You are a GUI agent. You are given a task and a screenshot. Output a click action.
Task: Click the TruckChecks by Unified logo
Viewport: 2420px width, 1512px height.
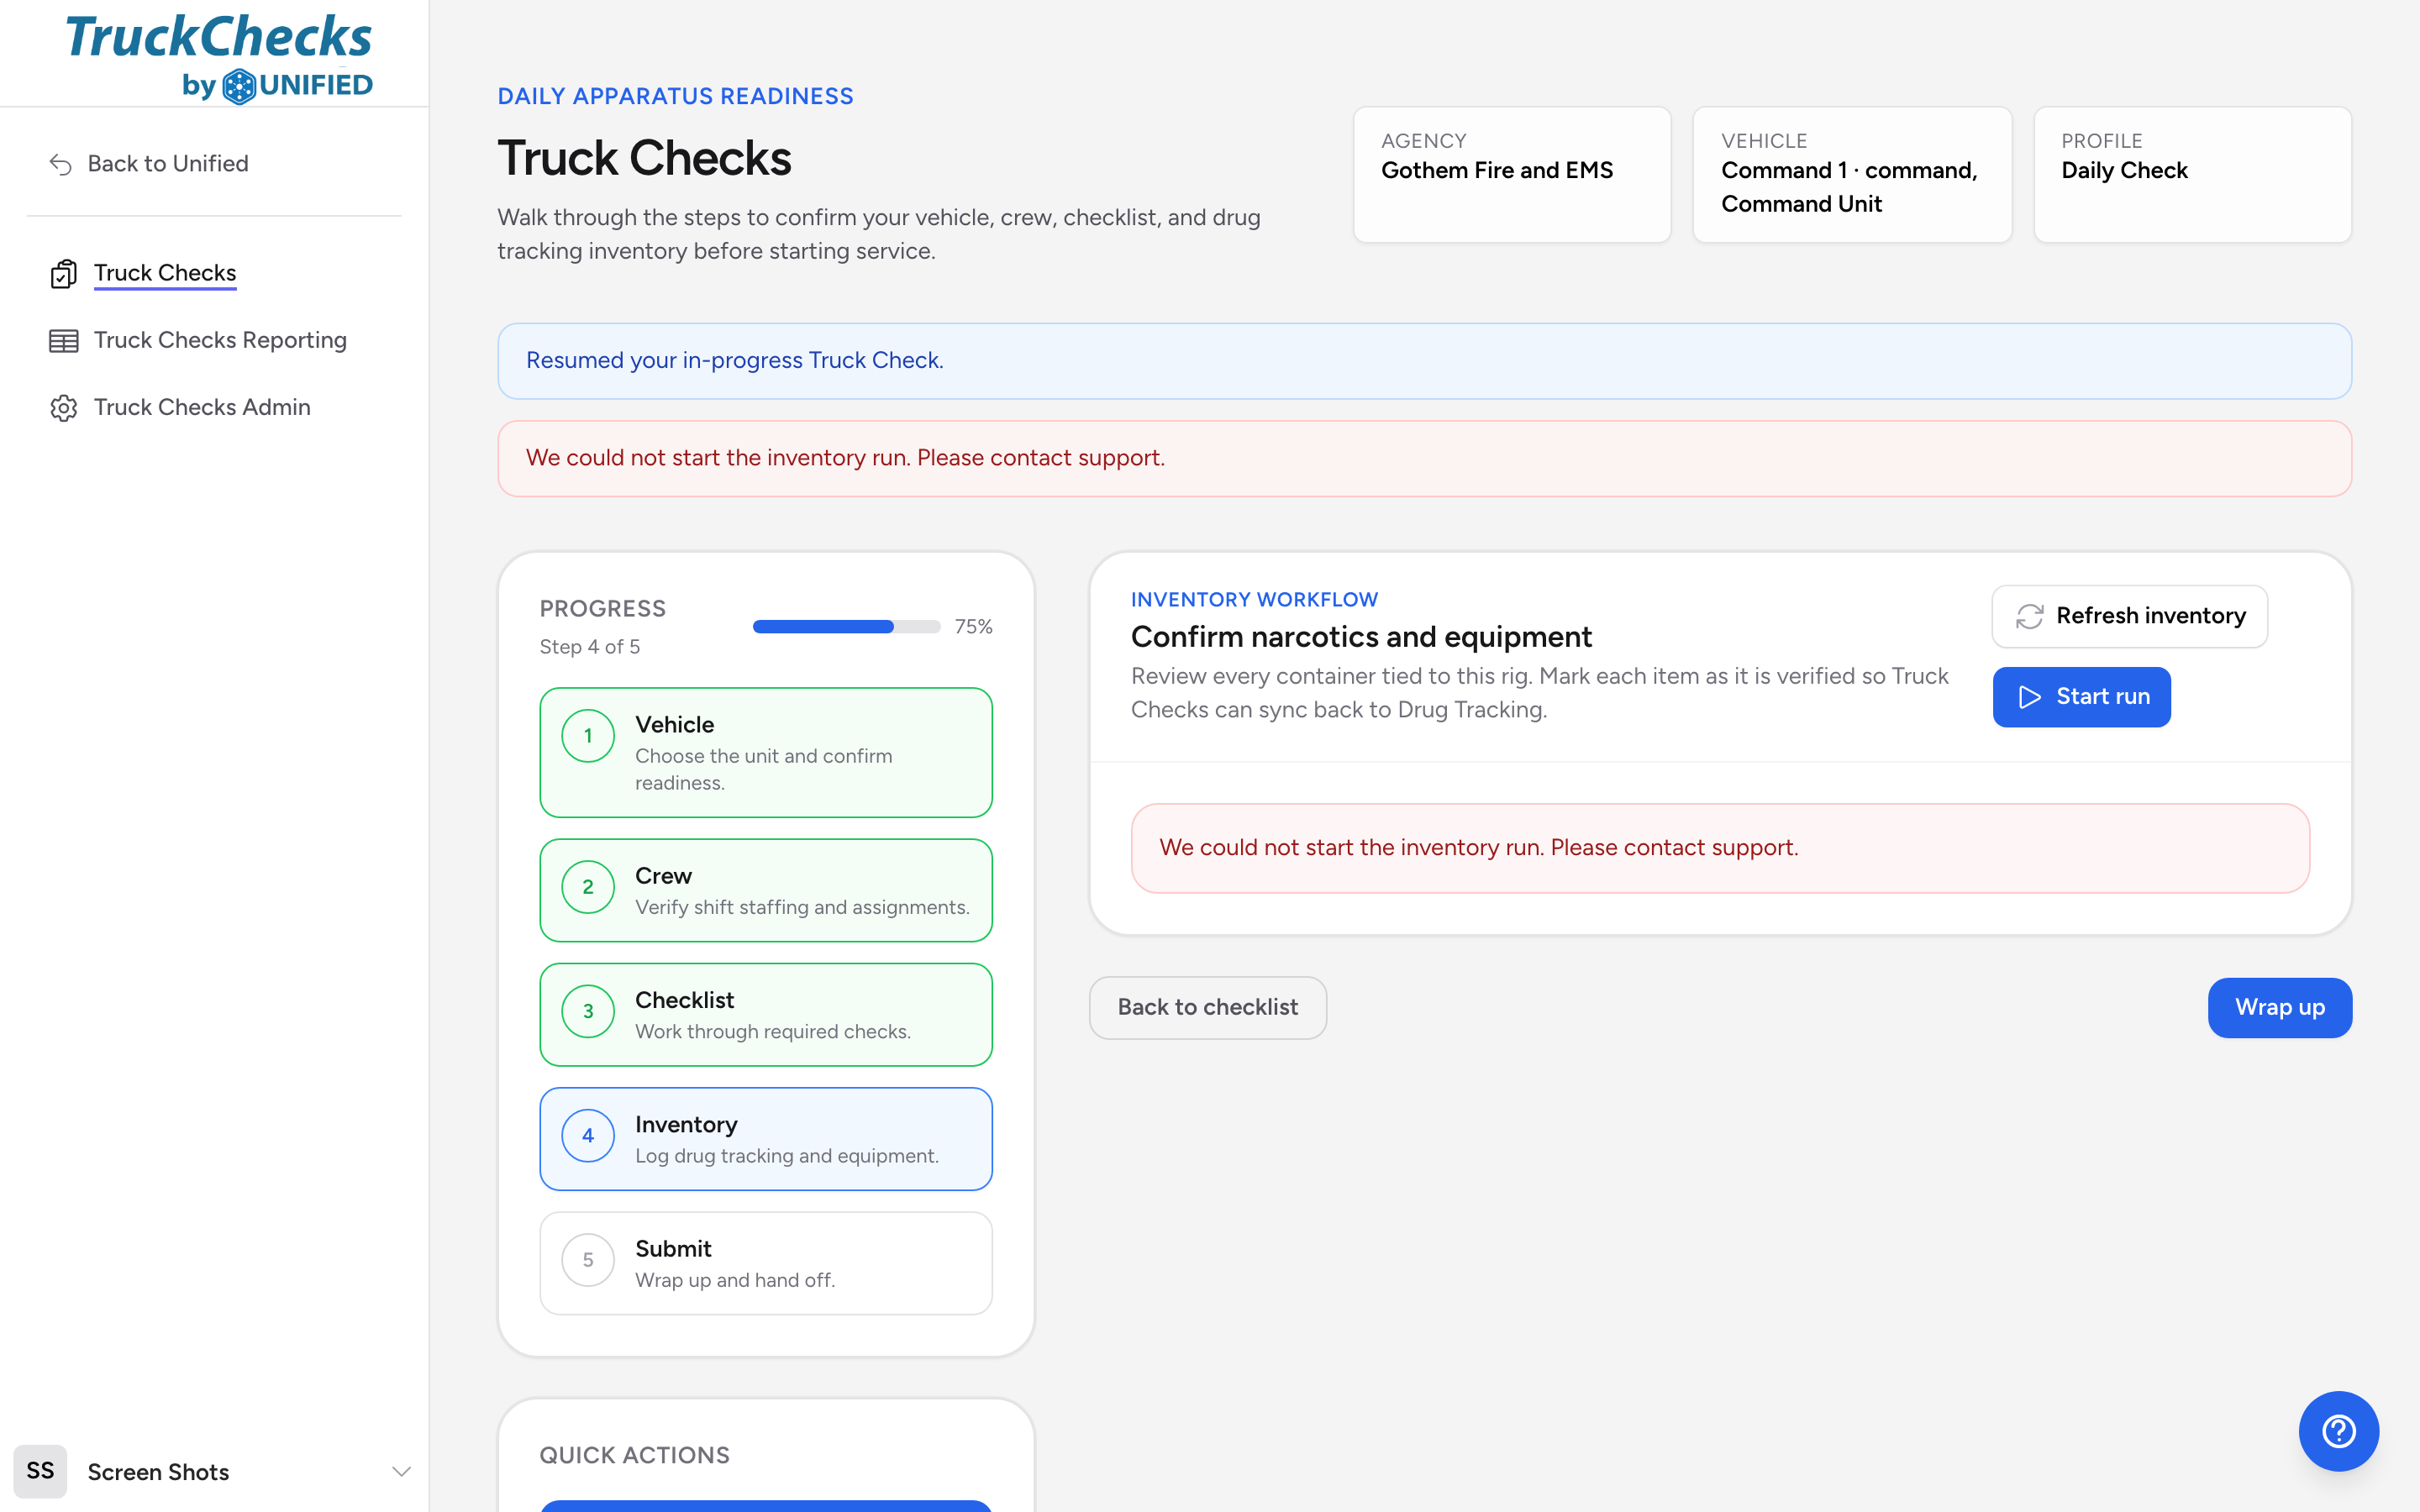[219, 57]
